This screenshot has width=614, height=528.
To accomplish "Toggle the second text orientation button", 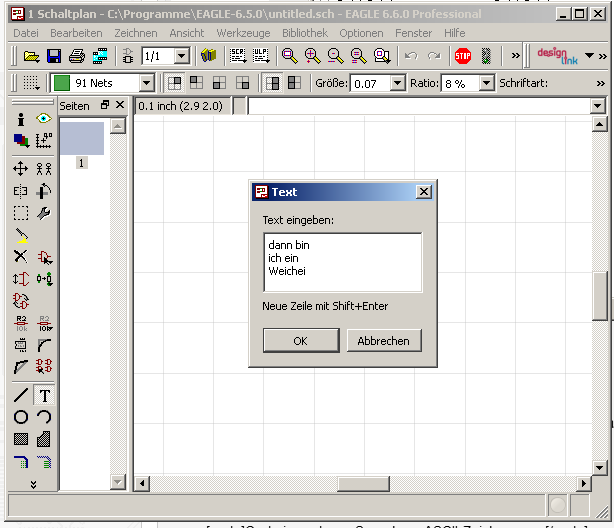I will [x=197, y=83].
